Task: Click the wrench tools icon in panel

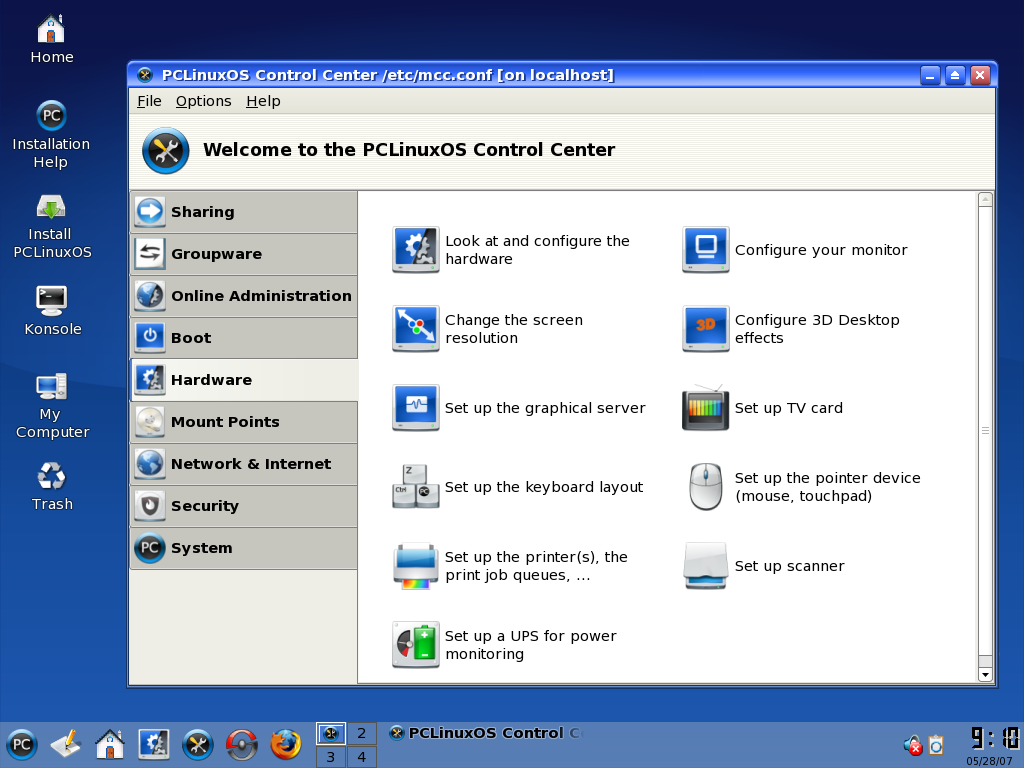Action: pos(198,744)
